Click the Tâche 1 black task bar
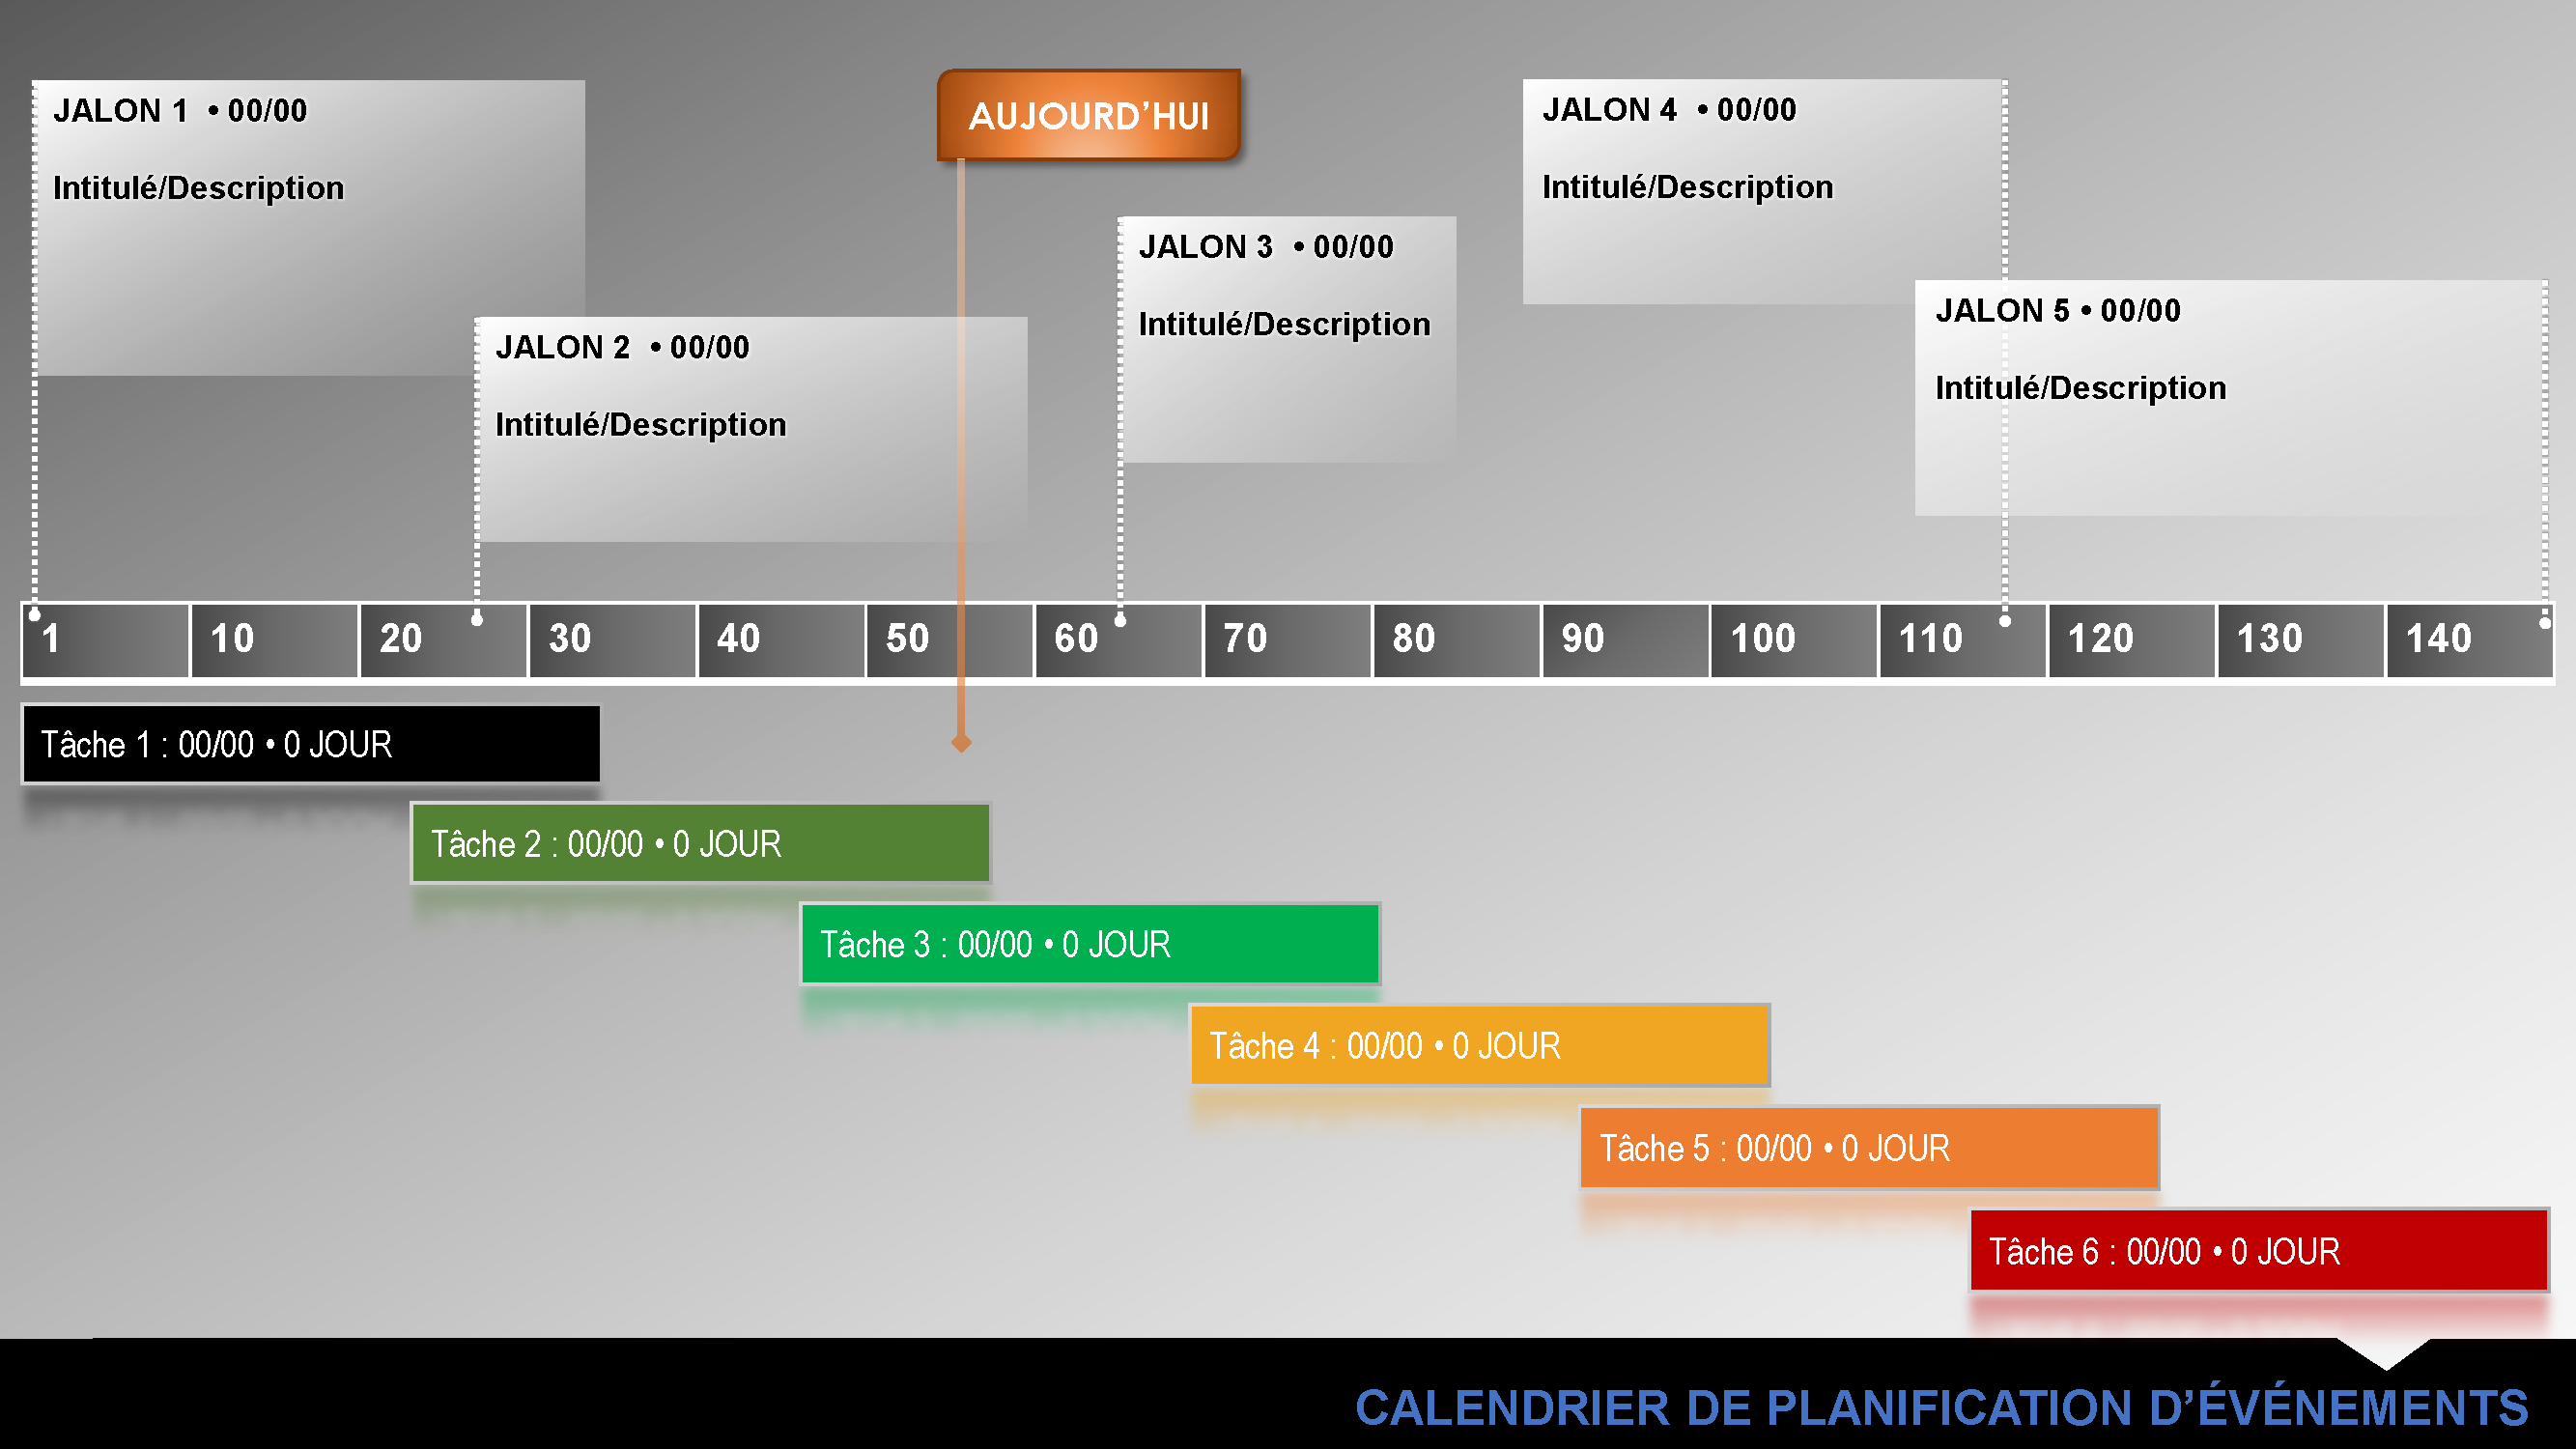This screenshot has height=1449, width=2576. 300,741
